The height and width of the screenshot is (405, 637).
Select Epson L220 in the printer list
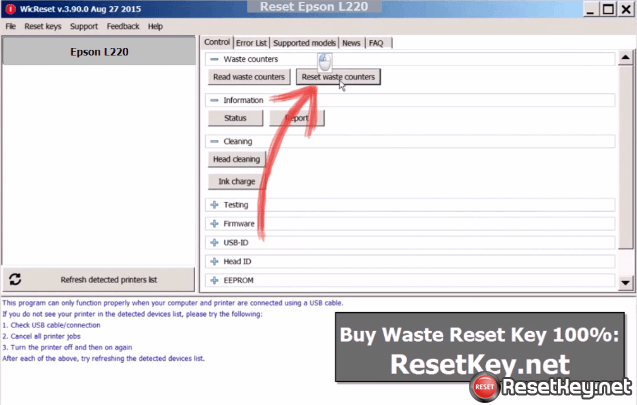(99, 52)
